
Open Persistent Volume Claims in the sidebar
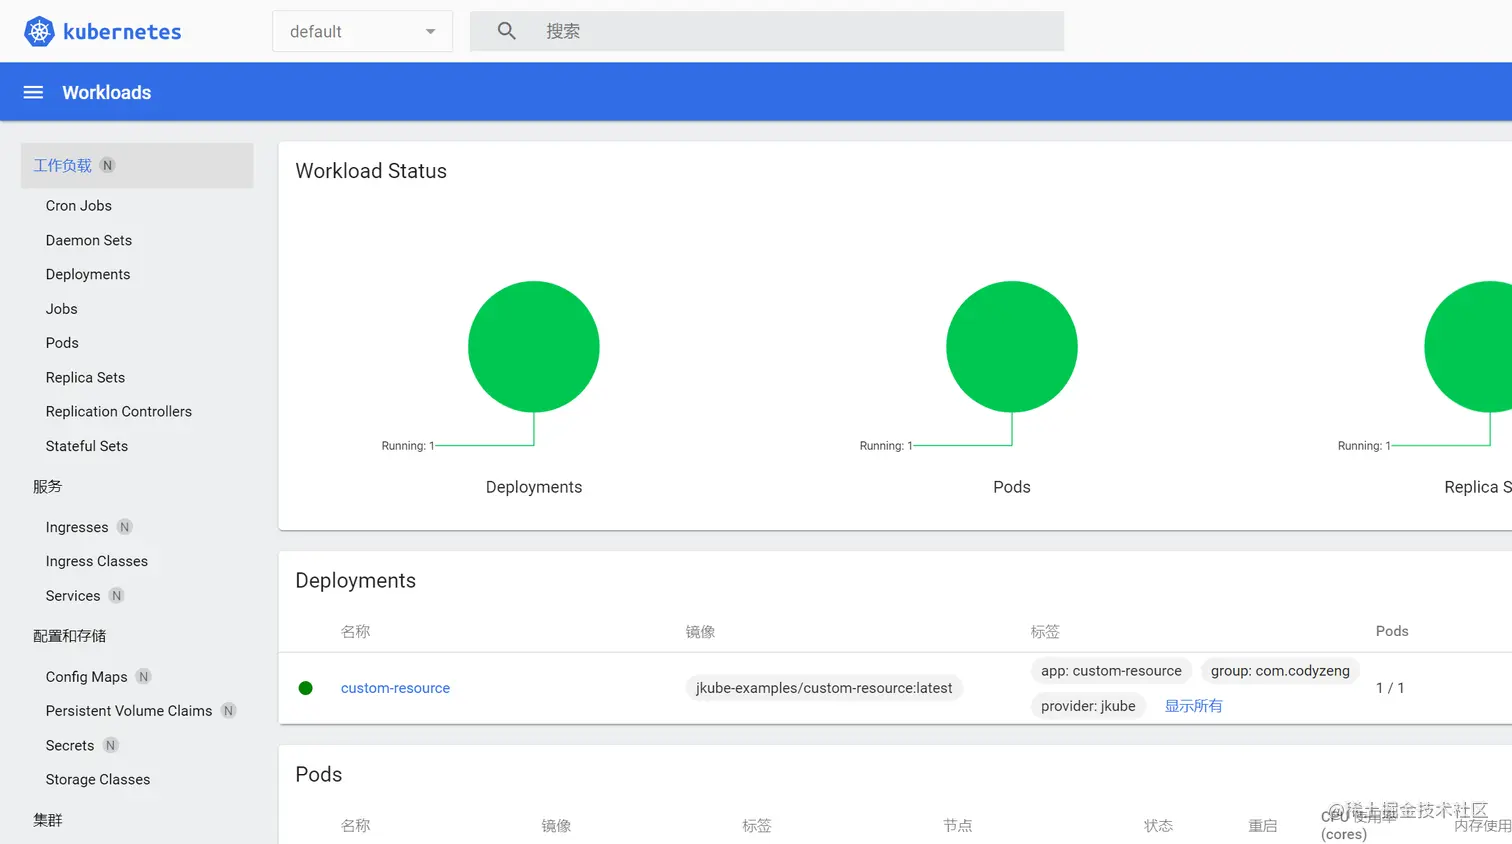pyautogui.click(x=129, y=711)
